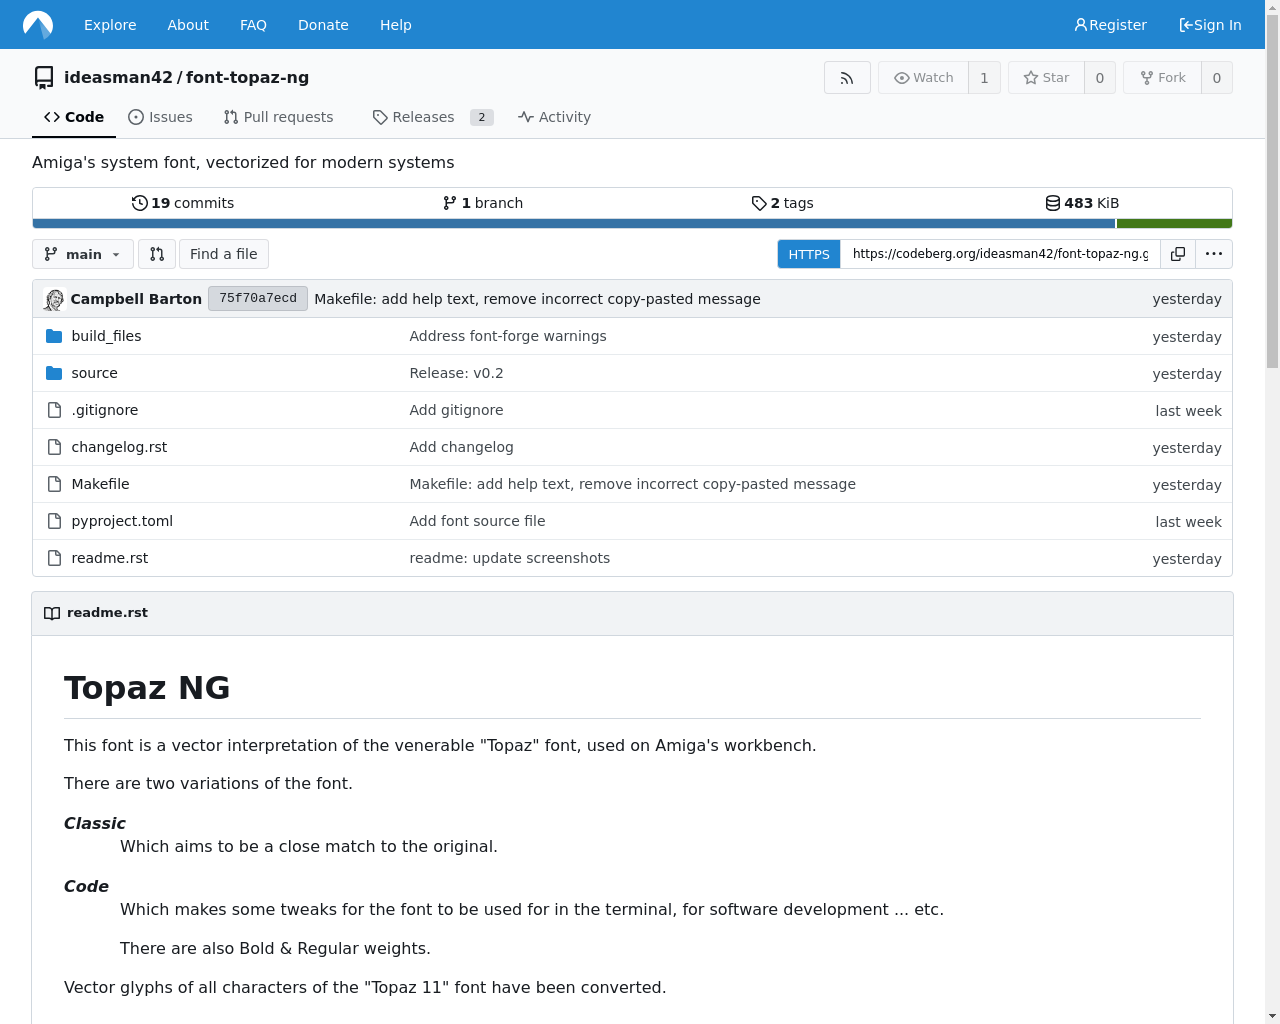Click the stars count 0

(1100, 78)
